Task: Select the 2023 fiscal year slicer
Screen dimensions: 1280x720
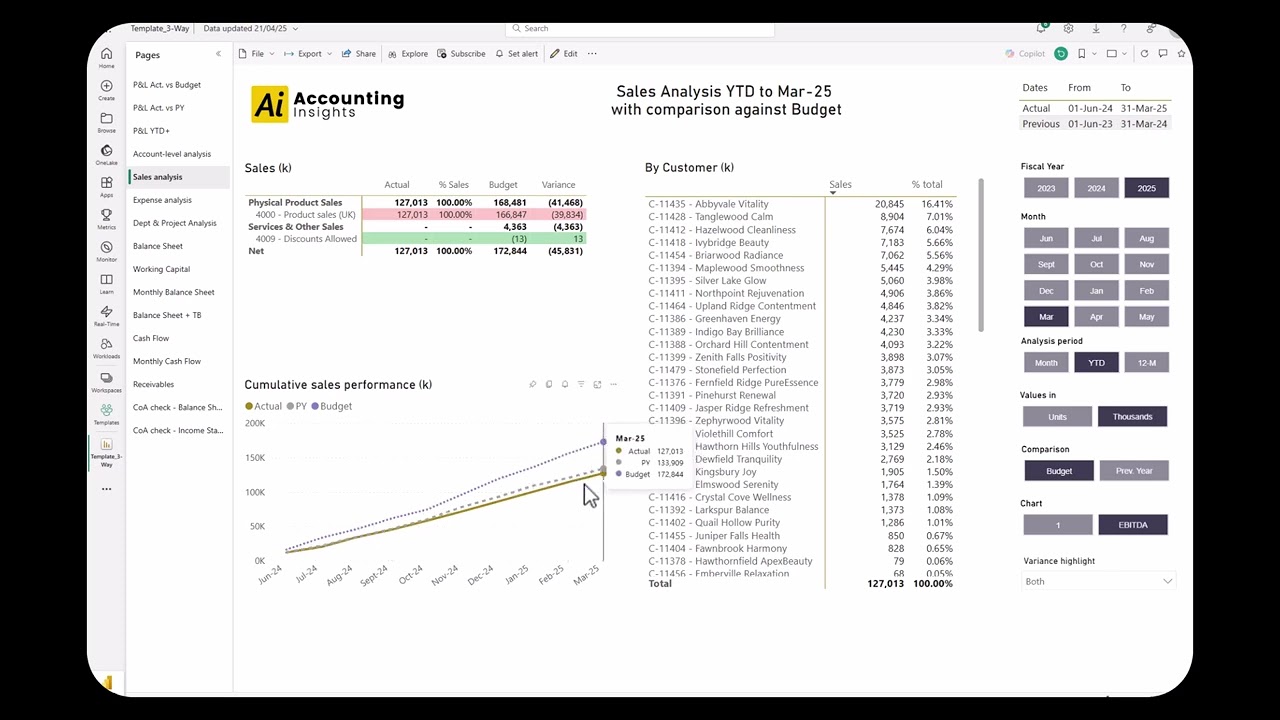Action: tap(1046, 188)
